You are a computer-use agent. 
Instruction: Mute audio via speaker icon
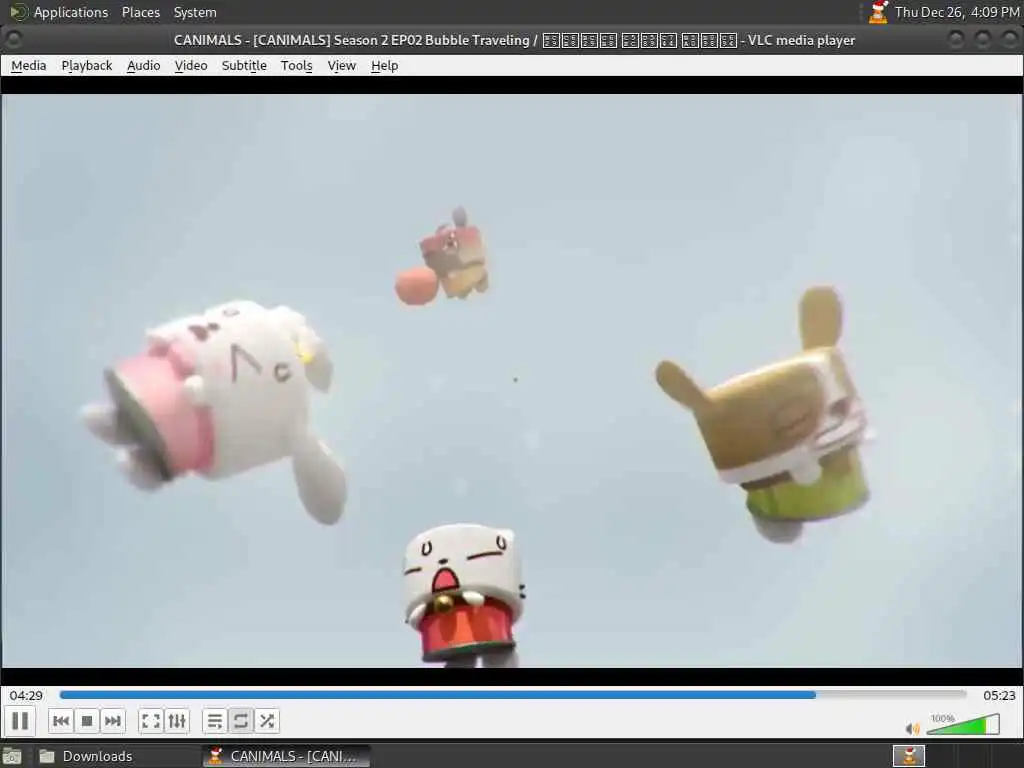click(x=912, y=728)
